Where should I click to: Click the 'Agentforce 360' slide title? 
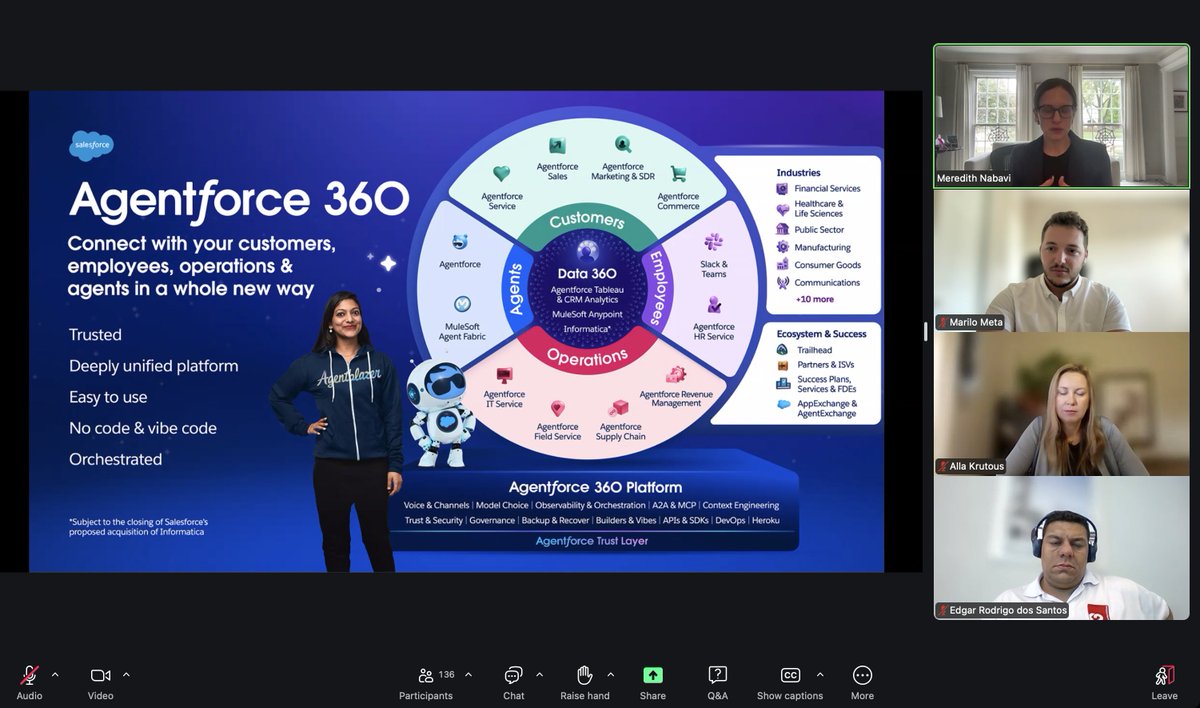pyautogui.click(x=239, y=200)
